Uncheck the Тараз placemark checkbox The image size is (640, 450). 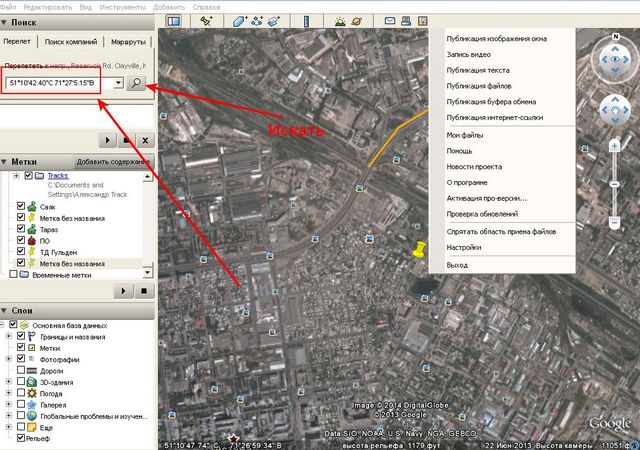pyautogui.click(x=21, y=229)
